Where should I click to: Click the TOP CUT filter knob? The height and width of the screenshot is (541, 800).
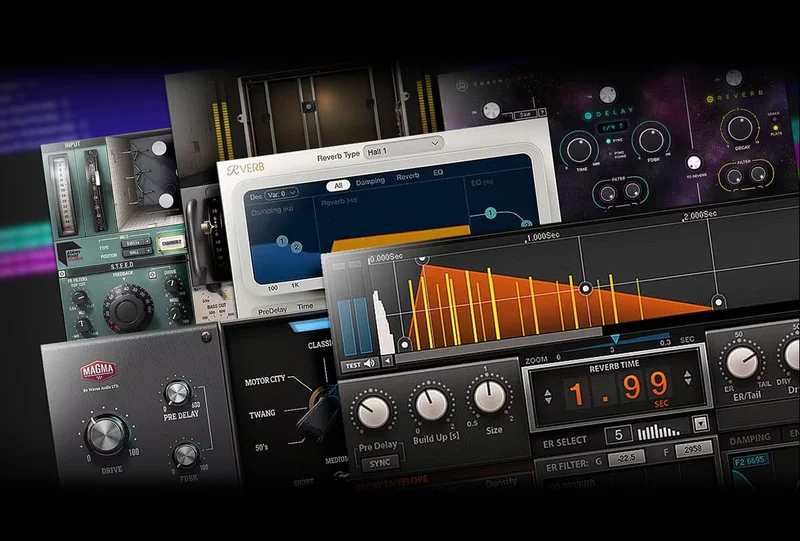[x=80, y=298]
